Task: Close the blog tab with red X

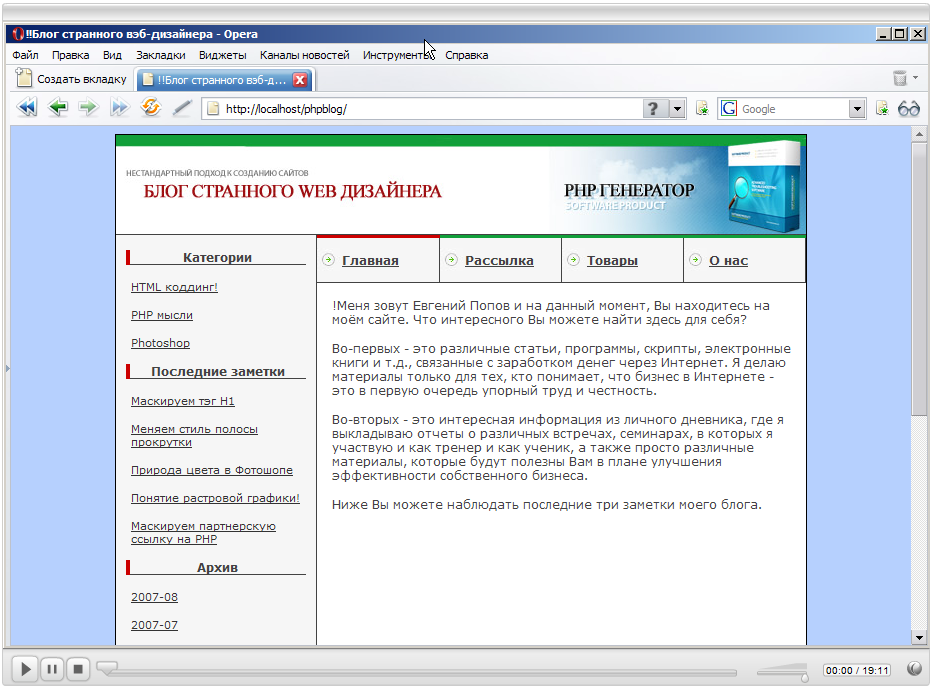Action: [x=300, y=80]
